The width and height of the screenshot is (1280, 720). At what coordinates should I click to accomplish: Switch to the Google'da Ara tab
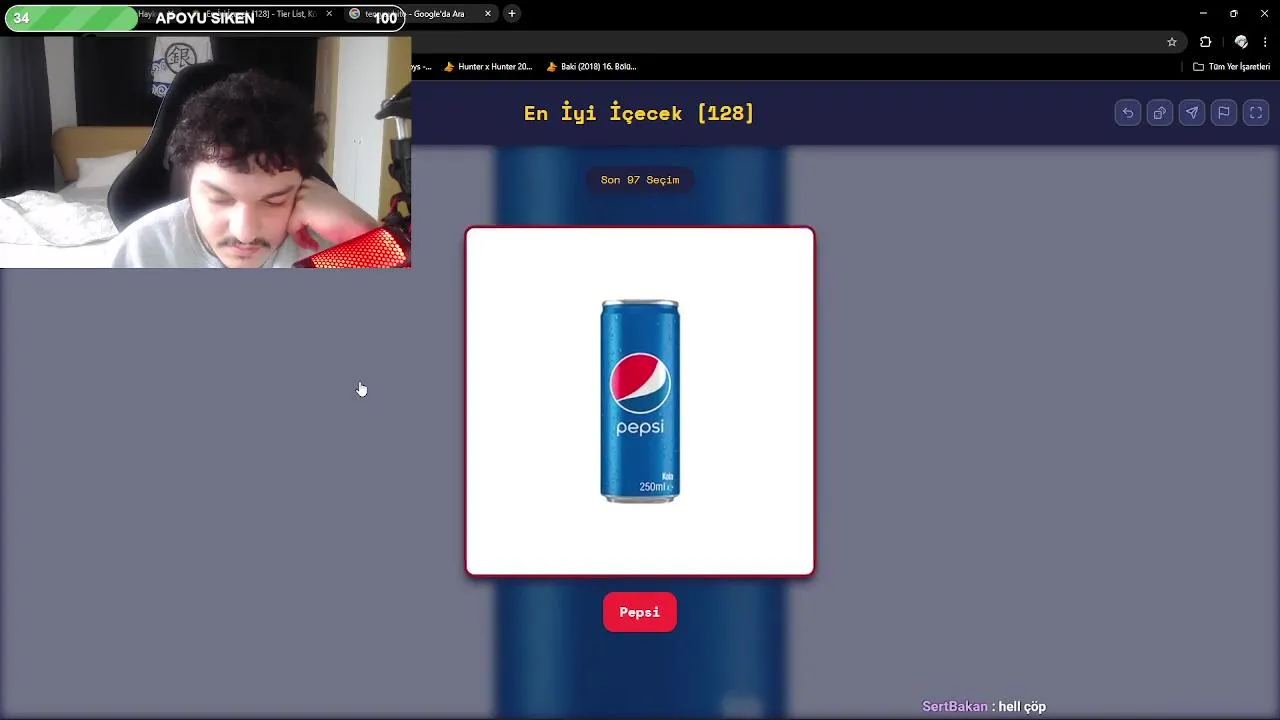click(x=420, y=14)
